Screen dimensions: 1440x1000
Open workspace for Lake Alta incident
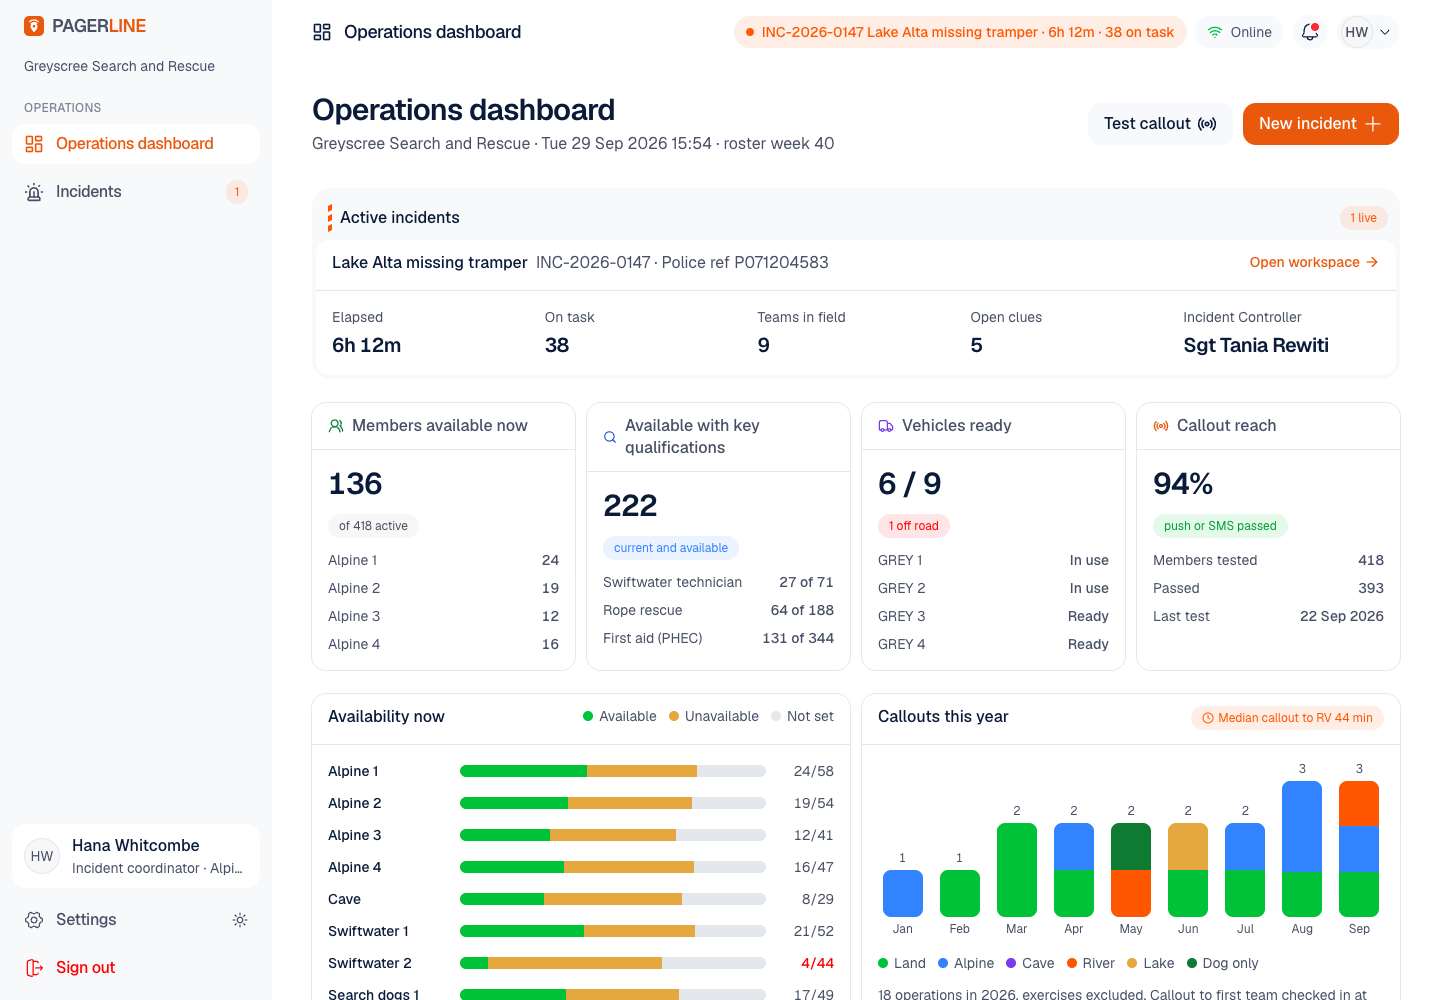pyautogui.click(x=1314, y=262)
